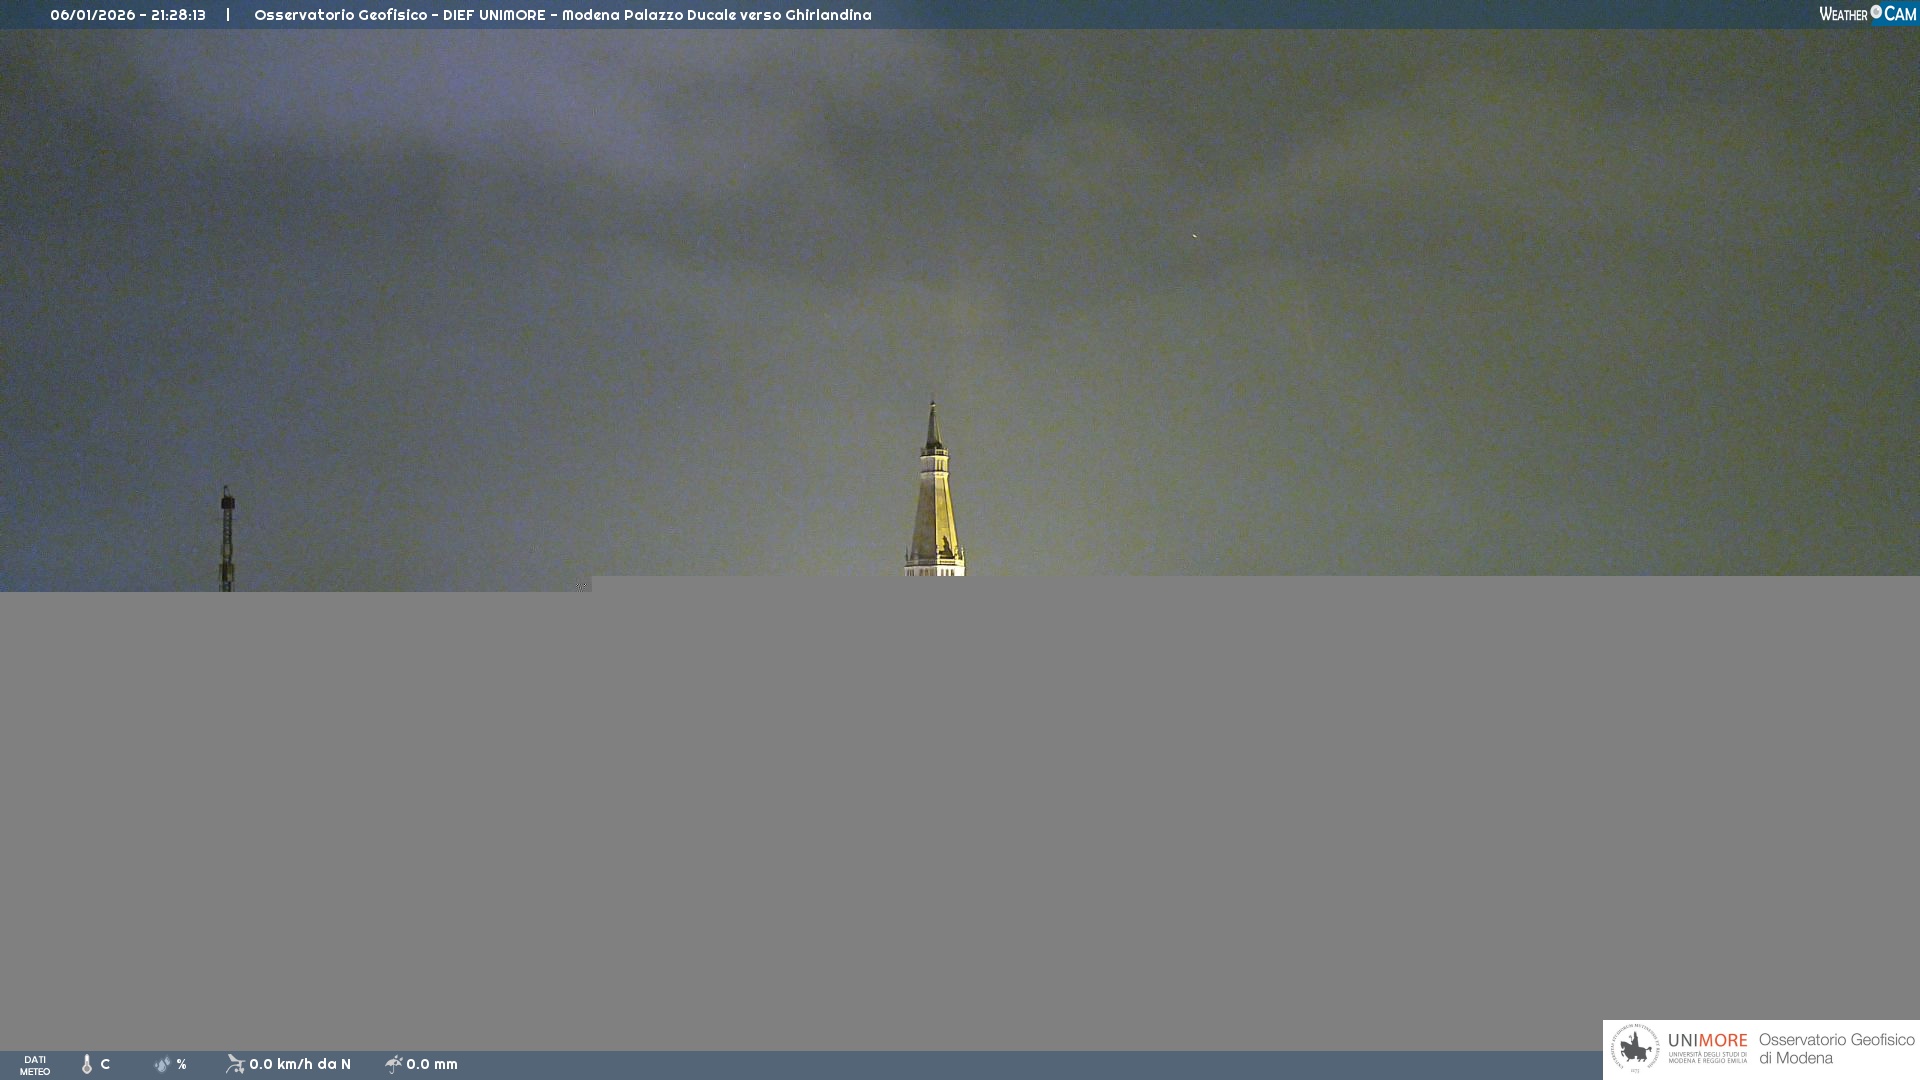Click the temperature unit C label

pos(105,1064)
